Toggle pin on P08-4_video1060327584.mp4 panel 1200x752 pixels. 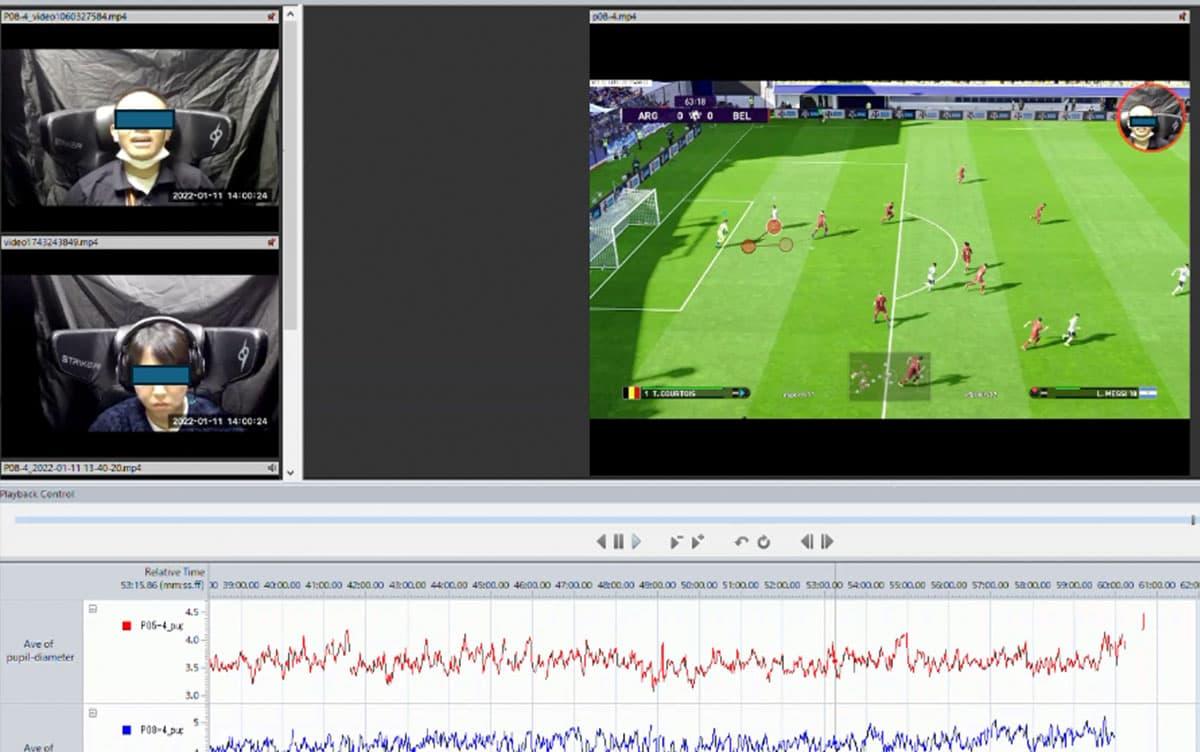(x=272, y=17)
